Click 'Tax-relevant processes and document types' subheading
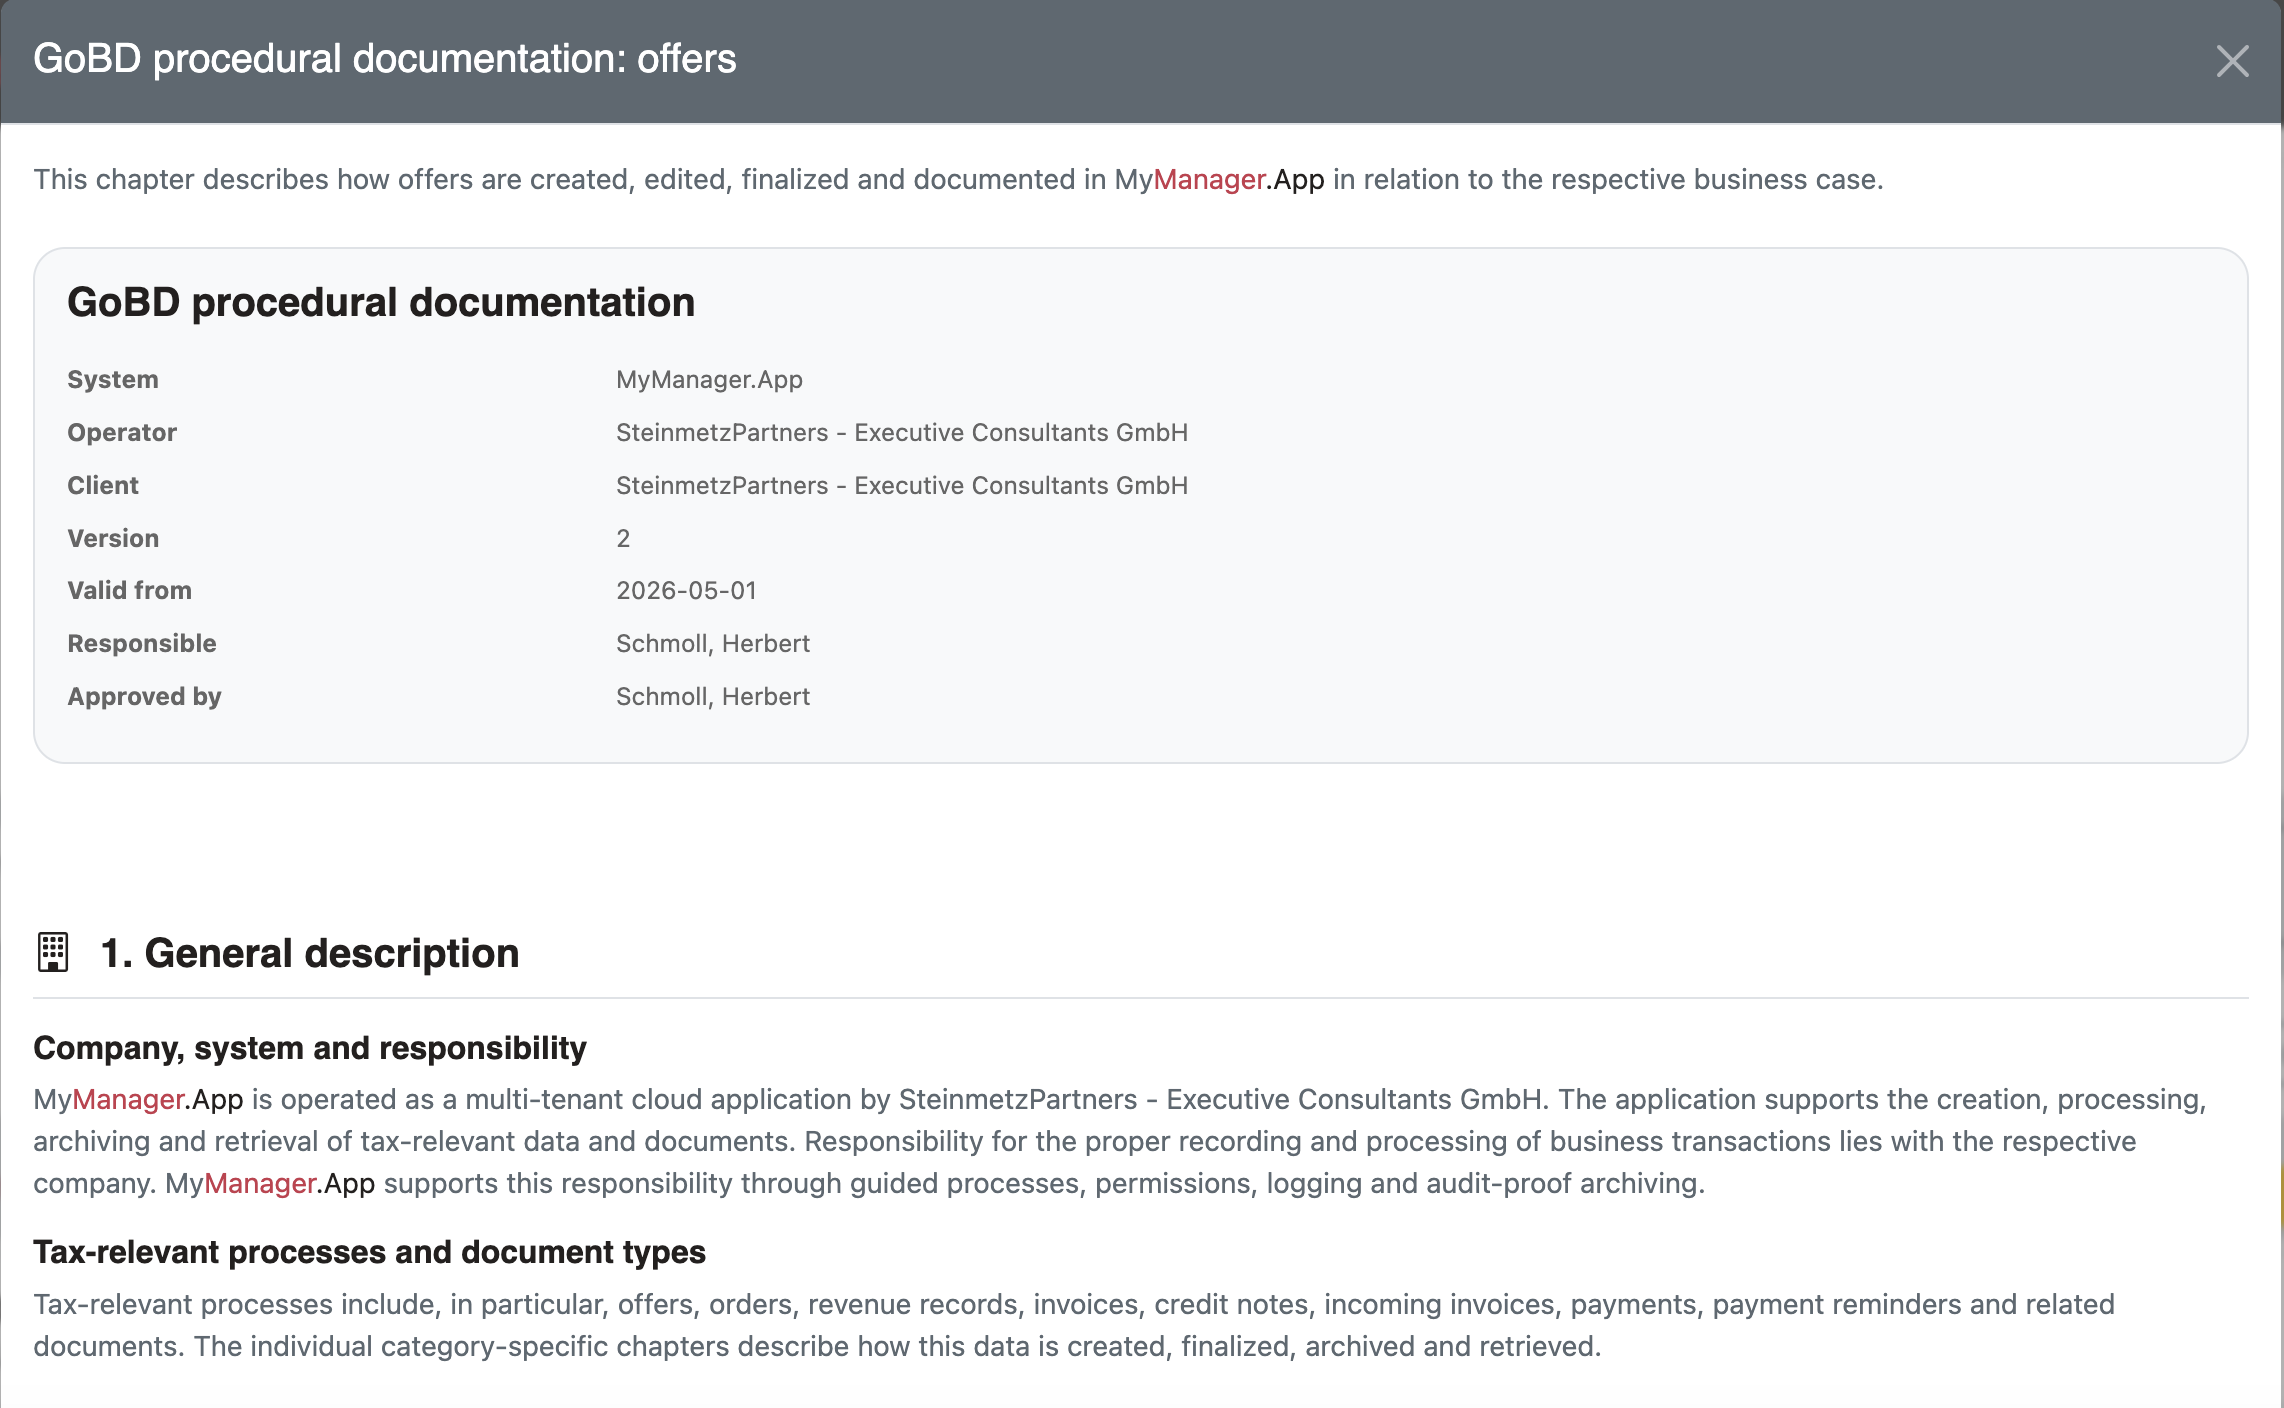The image size is (2284, 1408). click(x=370, y=1252)
